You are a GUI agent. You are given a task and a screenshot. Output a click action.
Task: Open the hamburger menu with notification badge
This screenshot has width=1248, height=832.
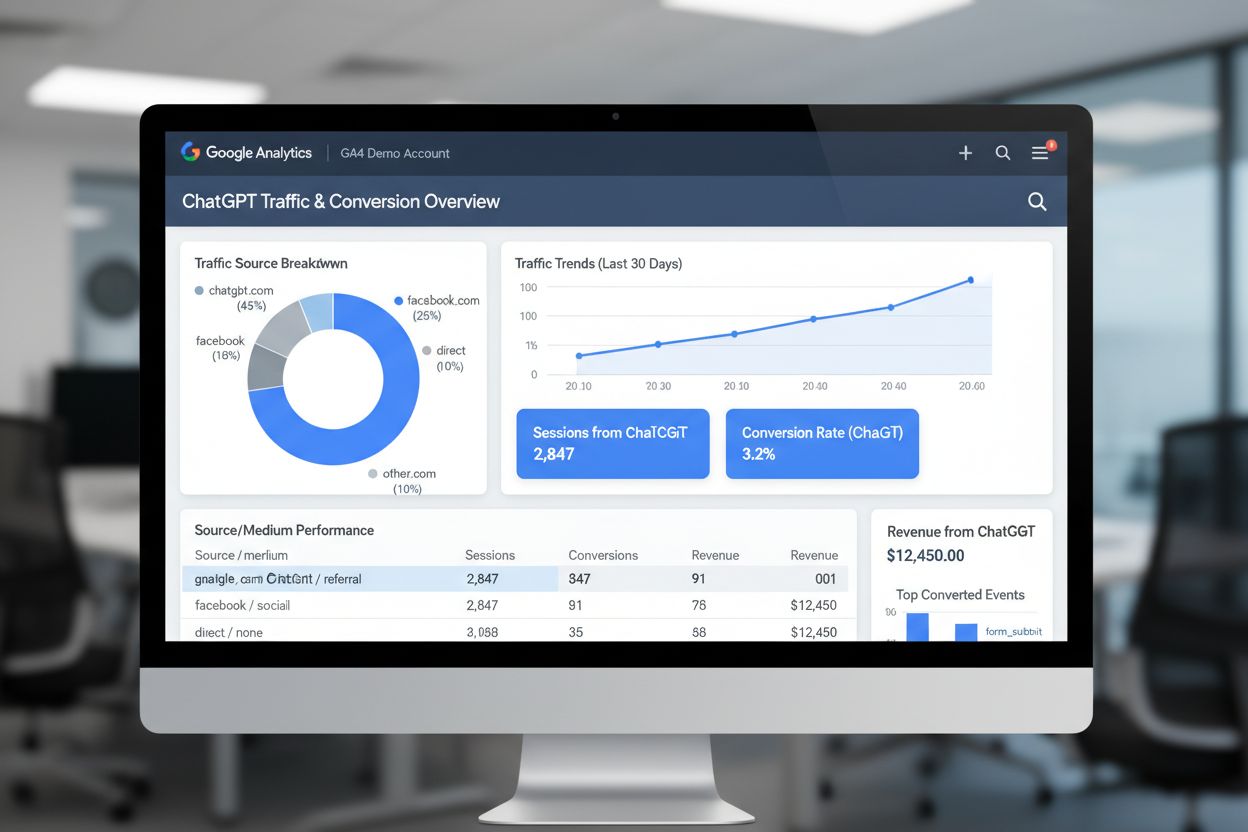pos(1040,153)
